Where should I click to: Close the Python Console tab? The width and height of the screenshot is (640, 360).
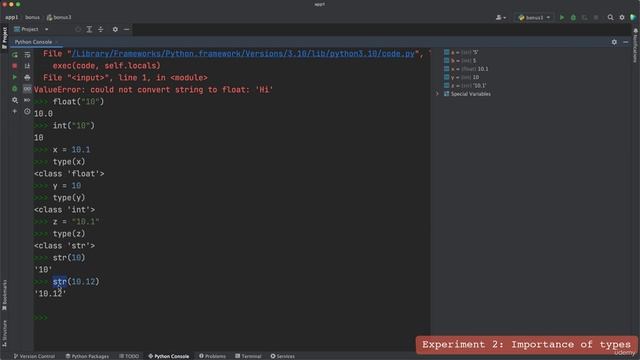(56, 42)
